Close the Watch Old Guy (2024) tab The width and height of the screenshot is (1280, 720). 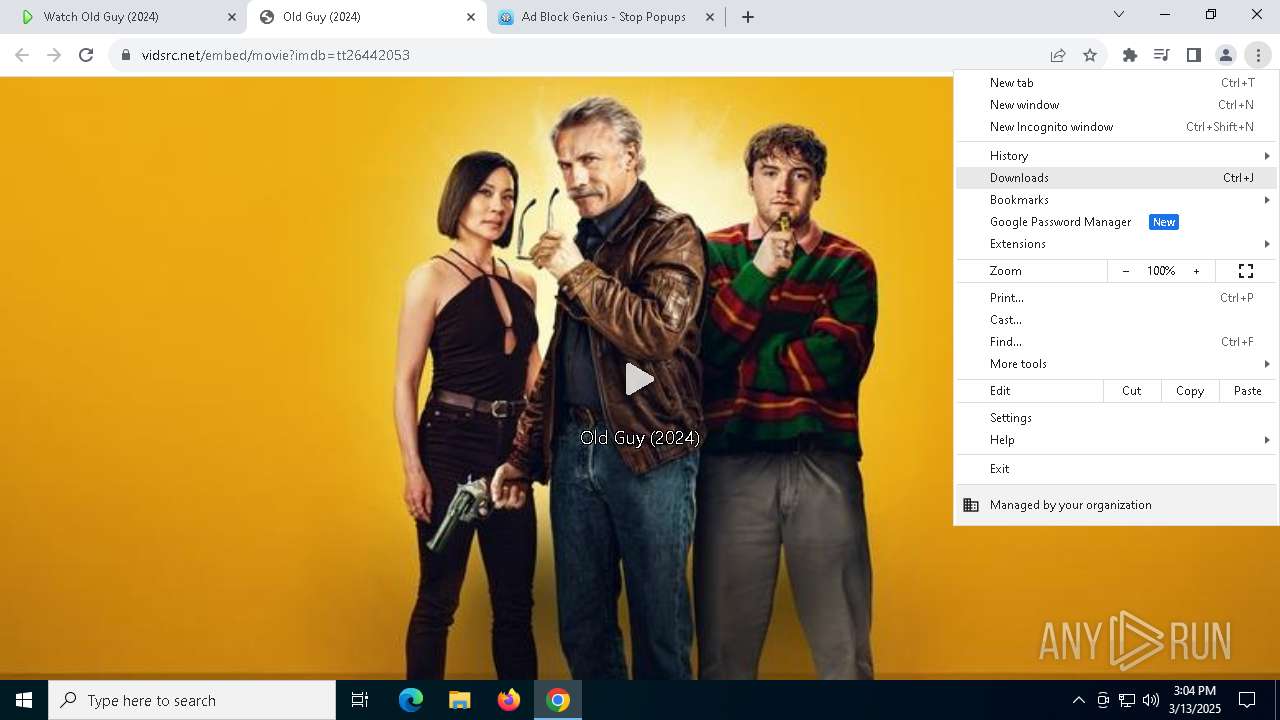232,17
